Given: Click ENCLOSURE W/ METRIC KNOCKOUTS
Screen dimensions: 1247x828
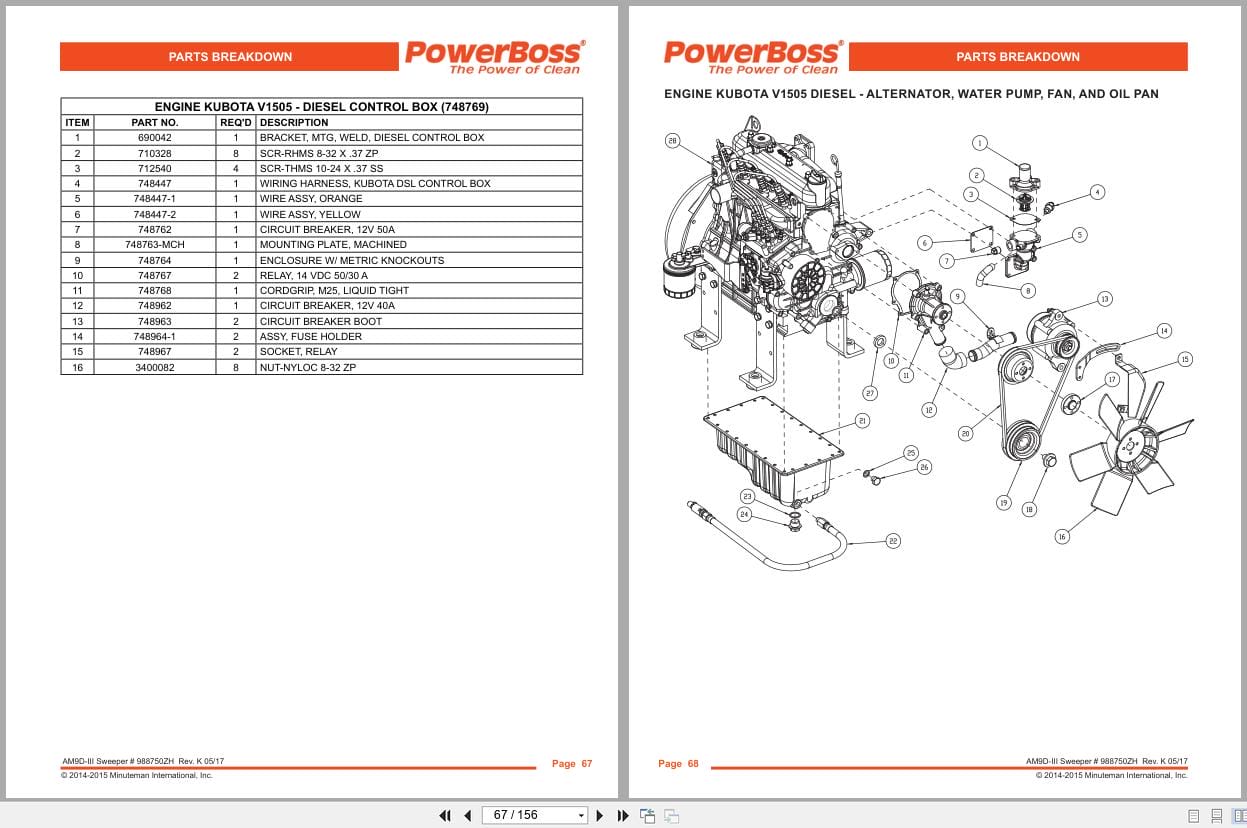Looking at the screenshot, I should click(351, 260).
